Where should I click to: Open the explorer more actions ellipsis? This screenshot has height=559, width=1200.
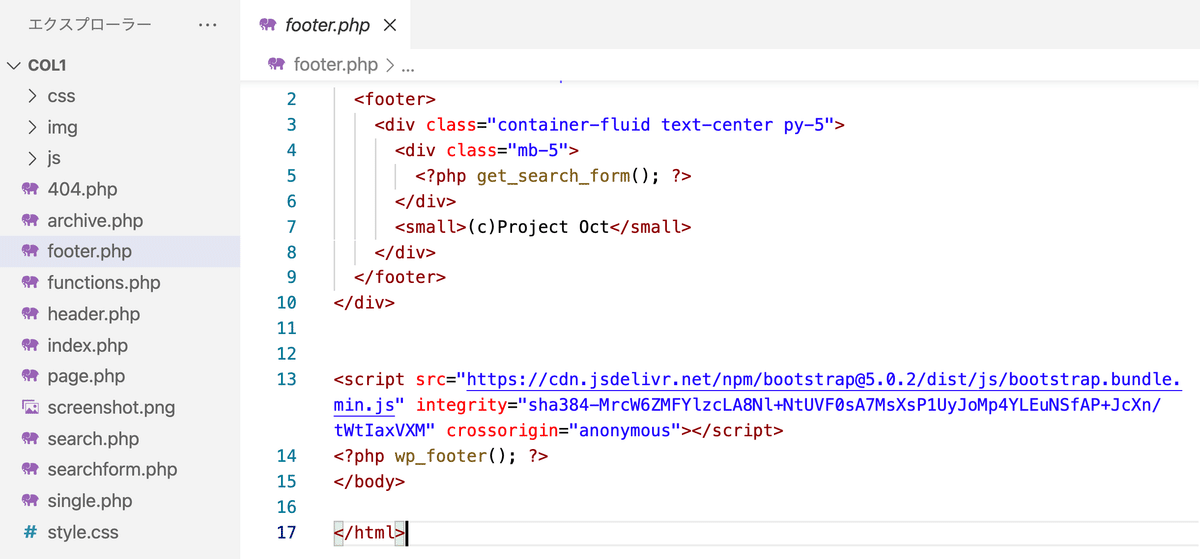click(207, 25)
